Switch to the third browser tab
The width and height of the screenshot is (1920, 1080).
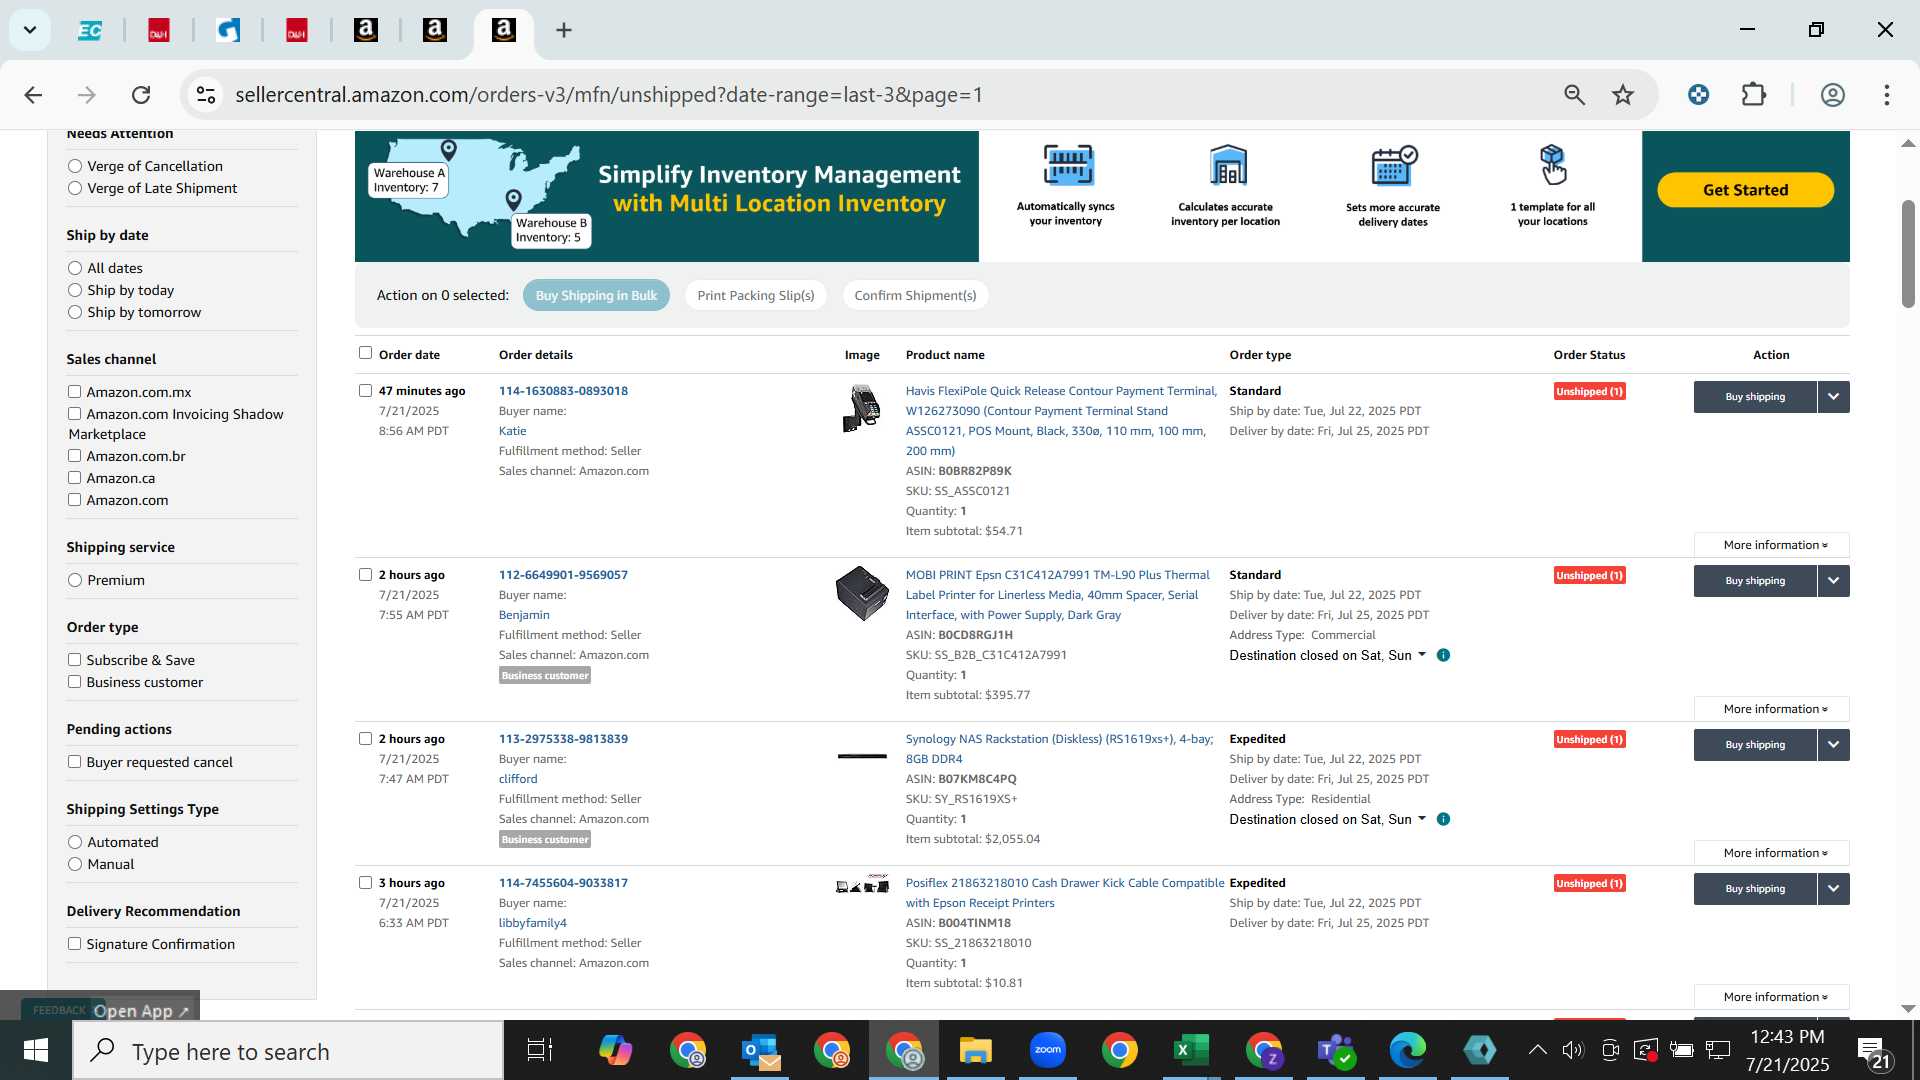coord(228,30)
